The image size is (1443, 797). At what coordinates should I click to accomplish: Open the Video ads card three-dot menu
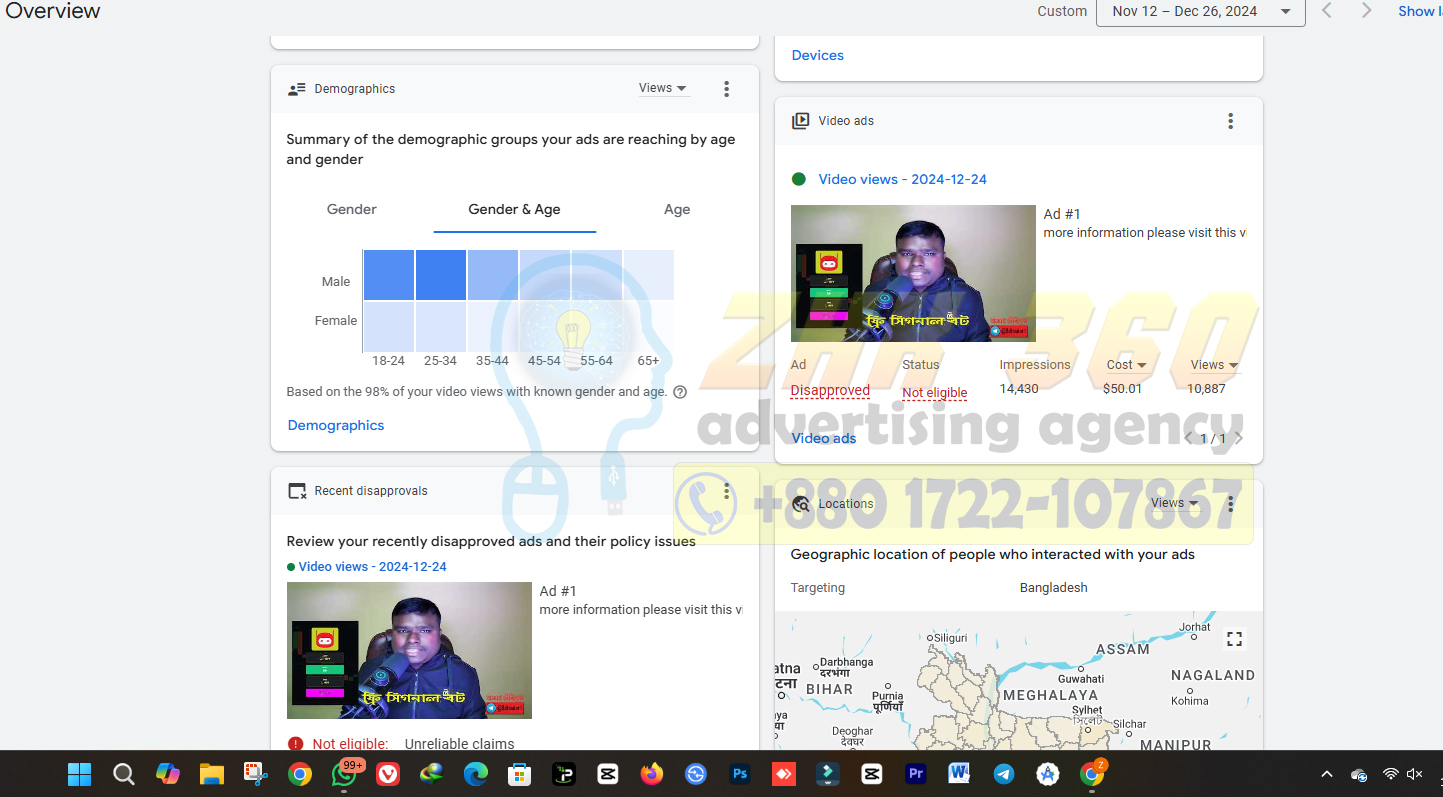[x=1230, y=121]
